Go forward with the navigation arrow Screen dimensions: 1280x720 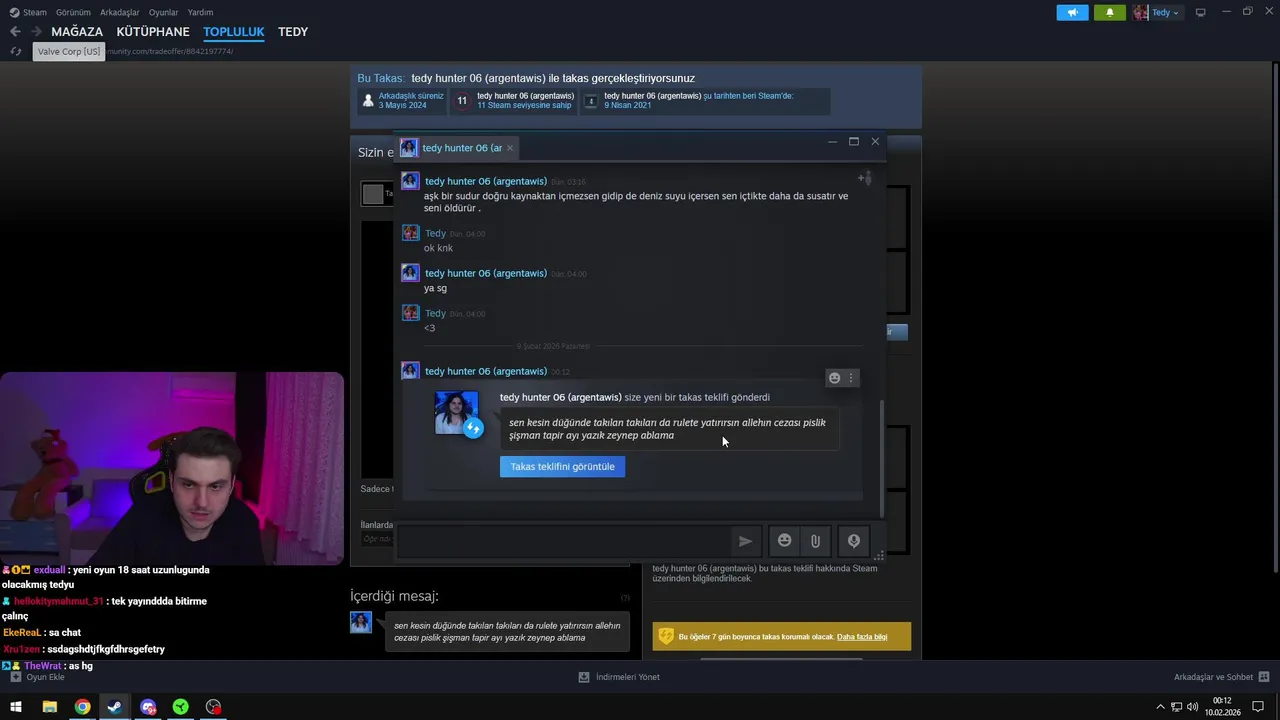(x=36, y=32)
